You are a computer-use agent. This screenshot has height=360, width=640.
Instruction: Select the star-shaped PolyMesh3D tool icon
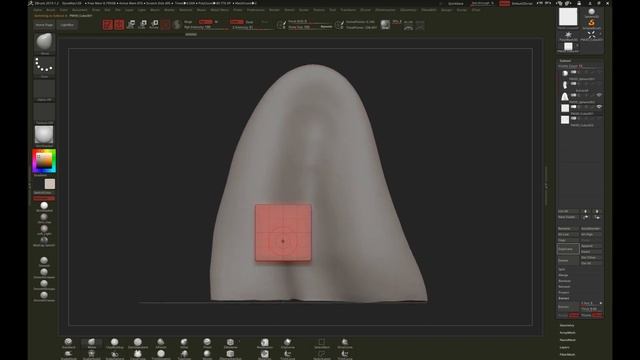coord(568,36)
